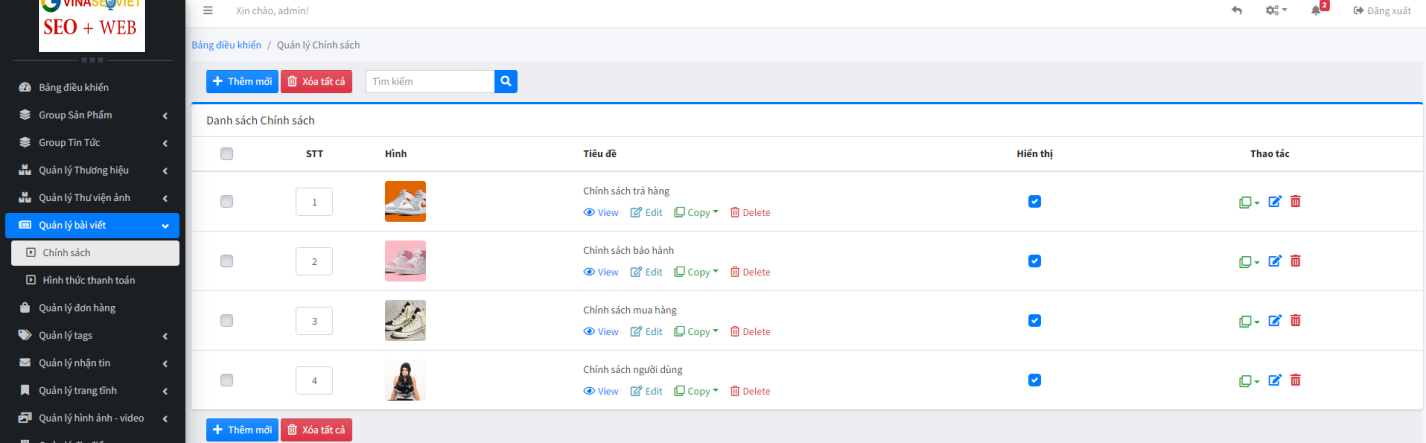Click STT order field with value 1
The width and height of the screenshot is (1426, 443).
[x=314, y=202]
